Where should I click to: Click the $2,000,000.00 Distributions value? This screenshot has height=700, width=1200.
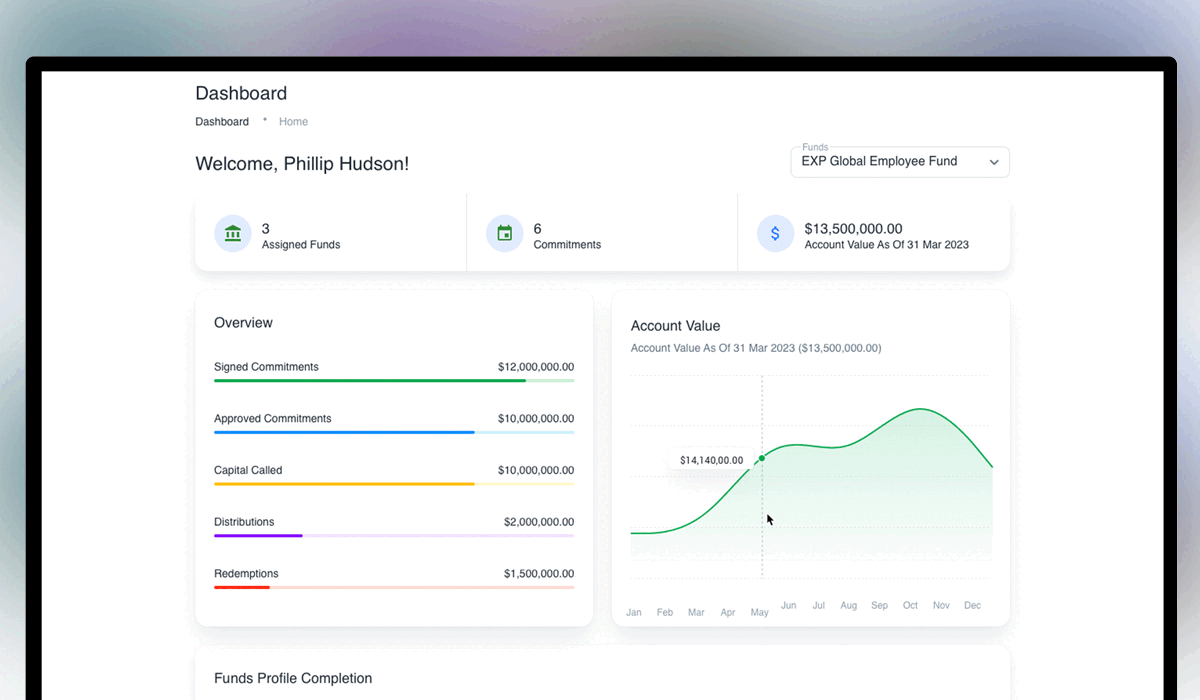tap(539, 522)
